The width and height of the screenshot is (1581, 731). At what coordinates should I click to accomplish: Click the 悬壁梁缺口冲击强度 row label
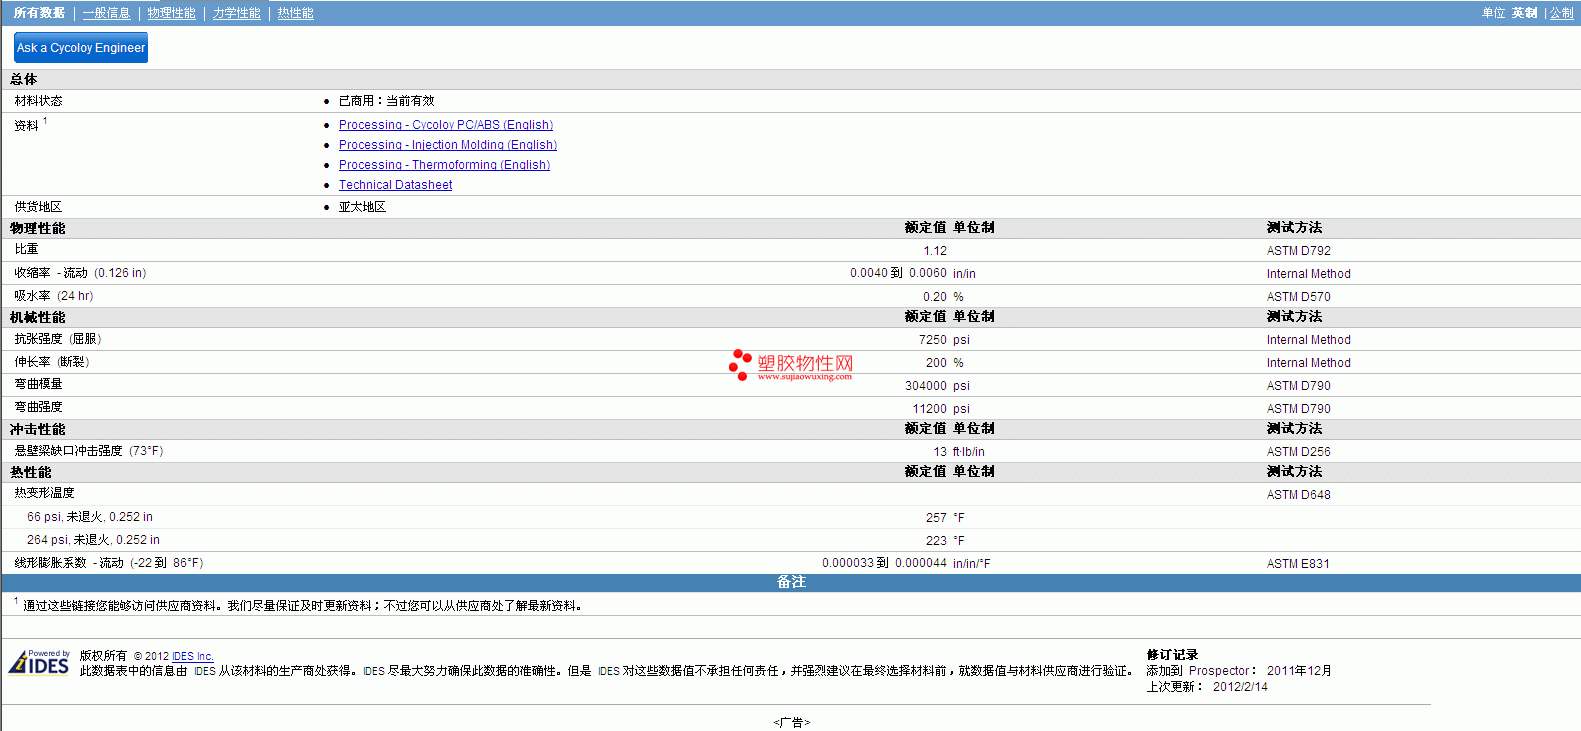(89, 451)
